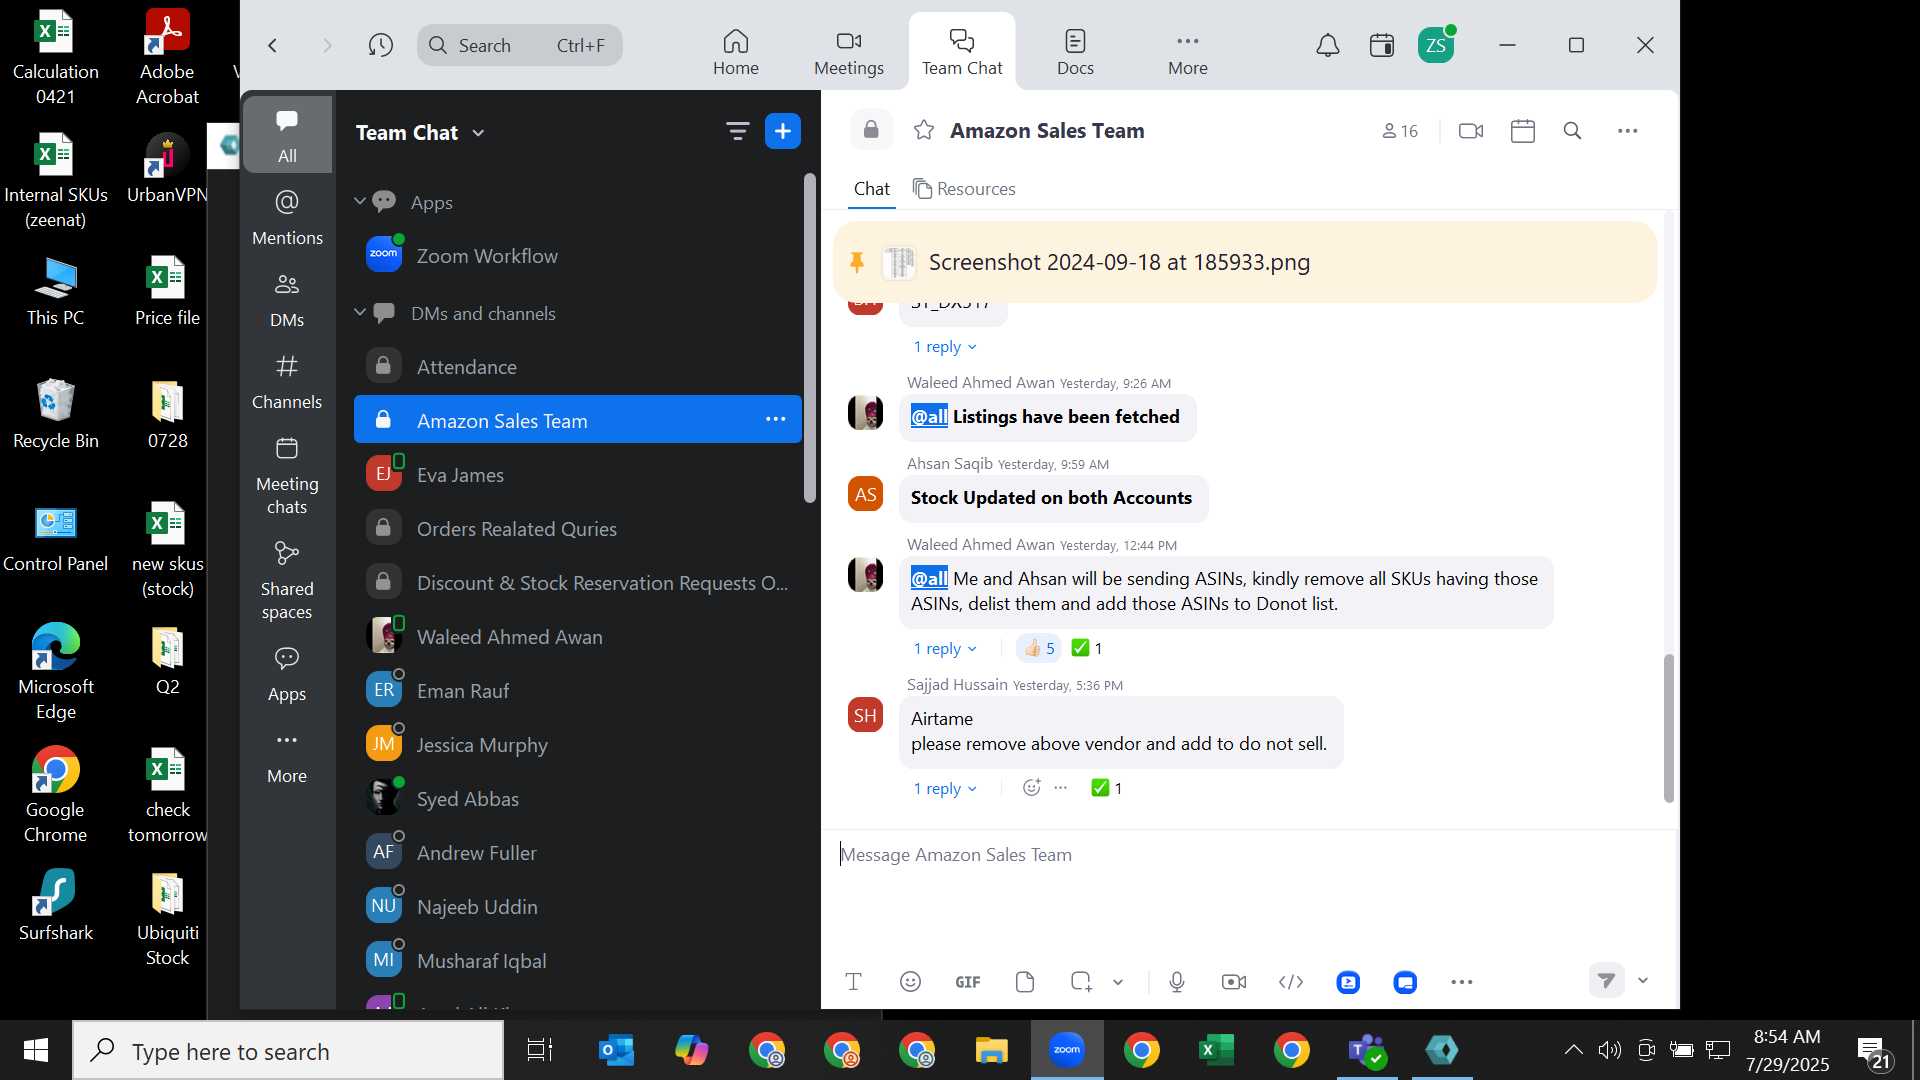Toggle checkmark reaction on Waleed's ASINs message
The width and height of the screenshot is (1920, 1080).
[x=1086, y=648]
